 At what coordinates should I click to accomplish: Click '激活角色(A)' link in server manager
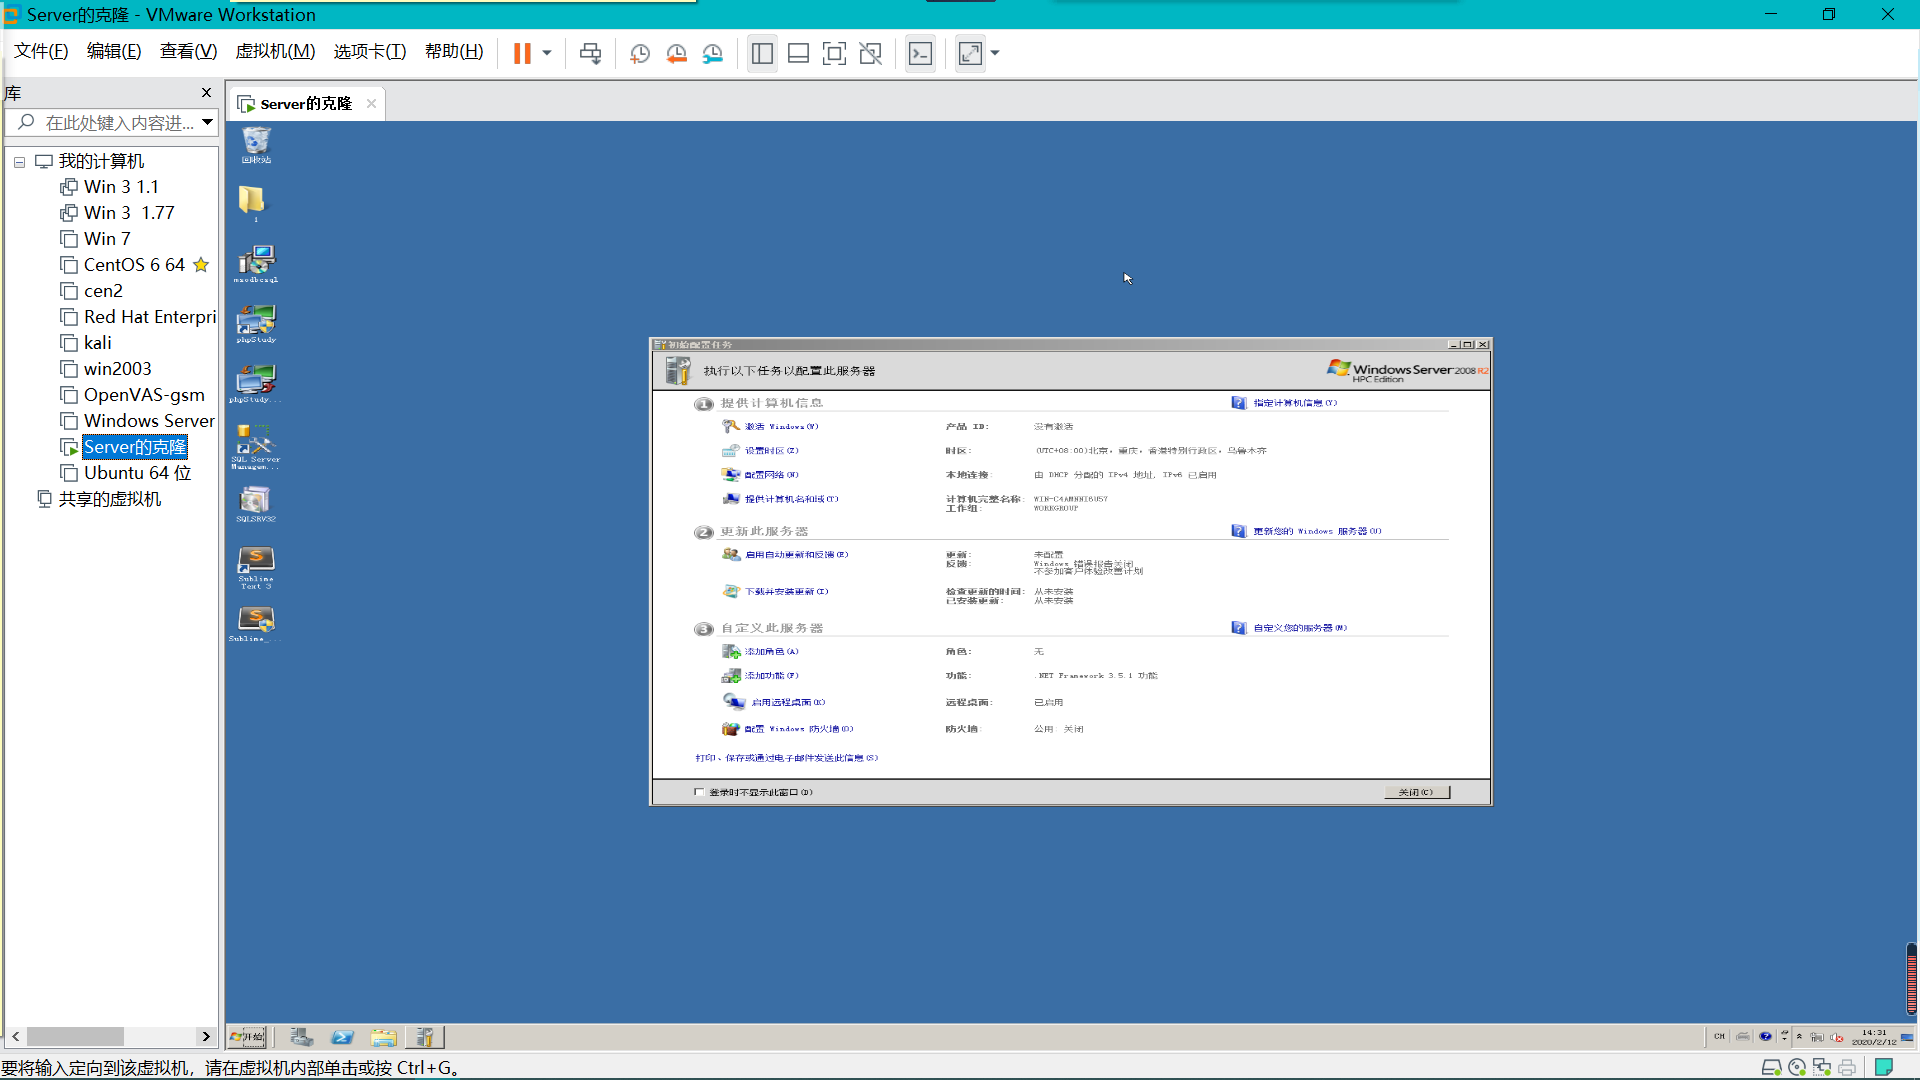(x=771, y=650)
